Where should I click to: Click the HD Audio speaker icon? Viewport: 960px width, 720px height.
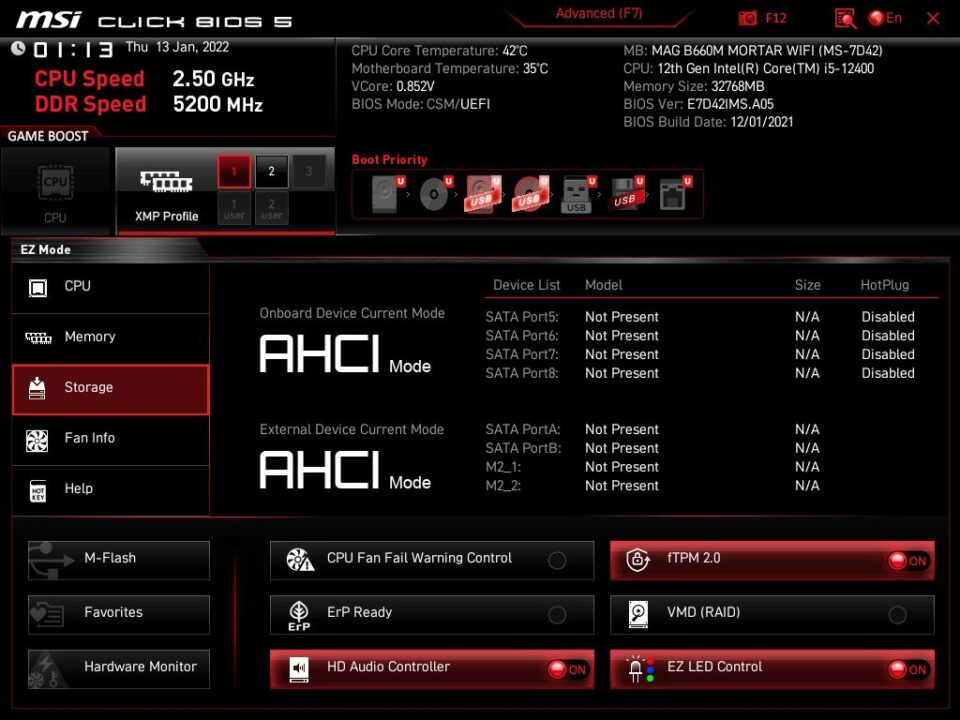tap(299, 669)
